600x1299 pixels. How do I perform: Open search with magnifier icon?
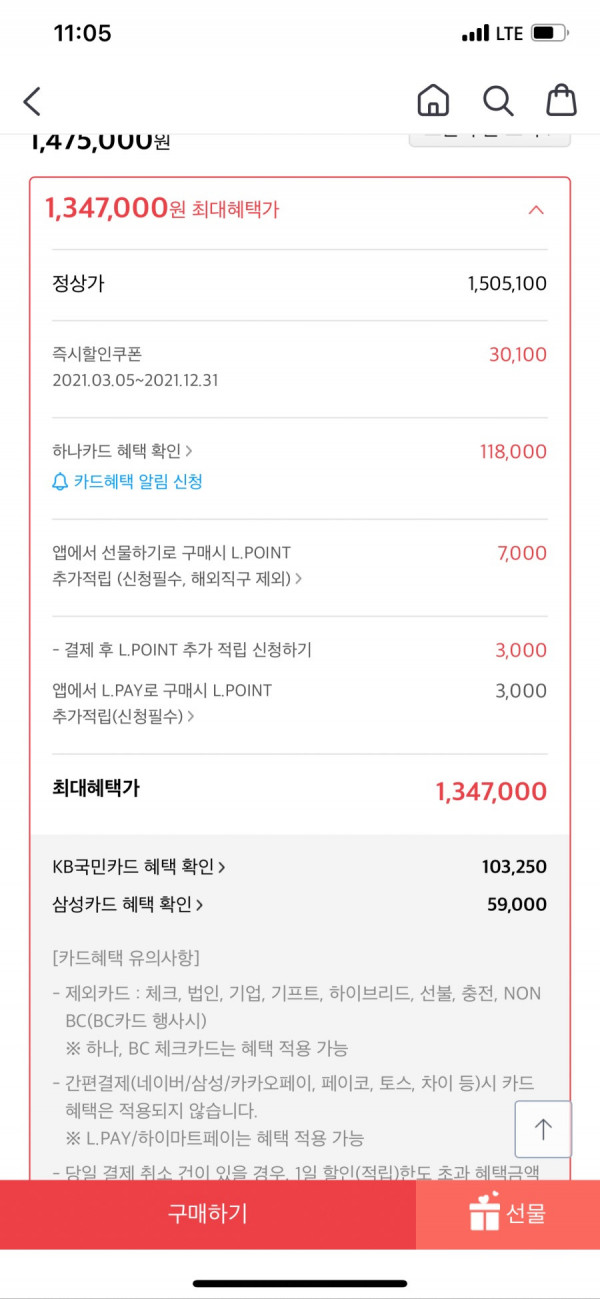[498, 100]
